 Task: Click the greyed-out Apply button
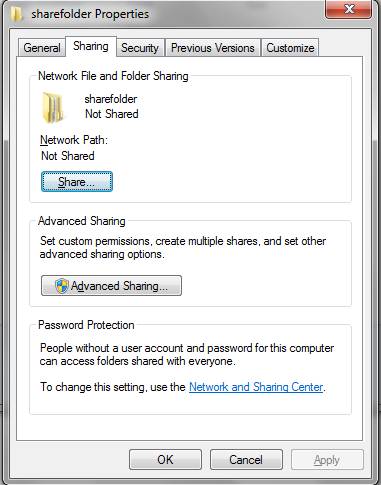(x=327, y=460)
